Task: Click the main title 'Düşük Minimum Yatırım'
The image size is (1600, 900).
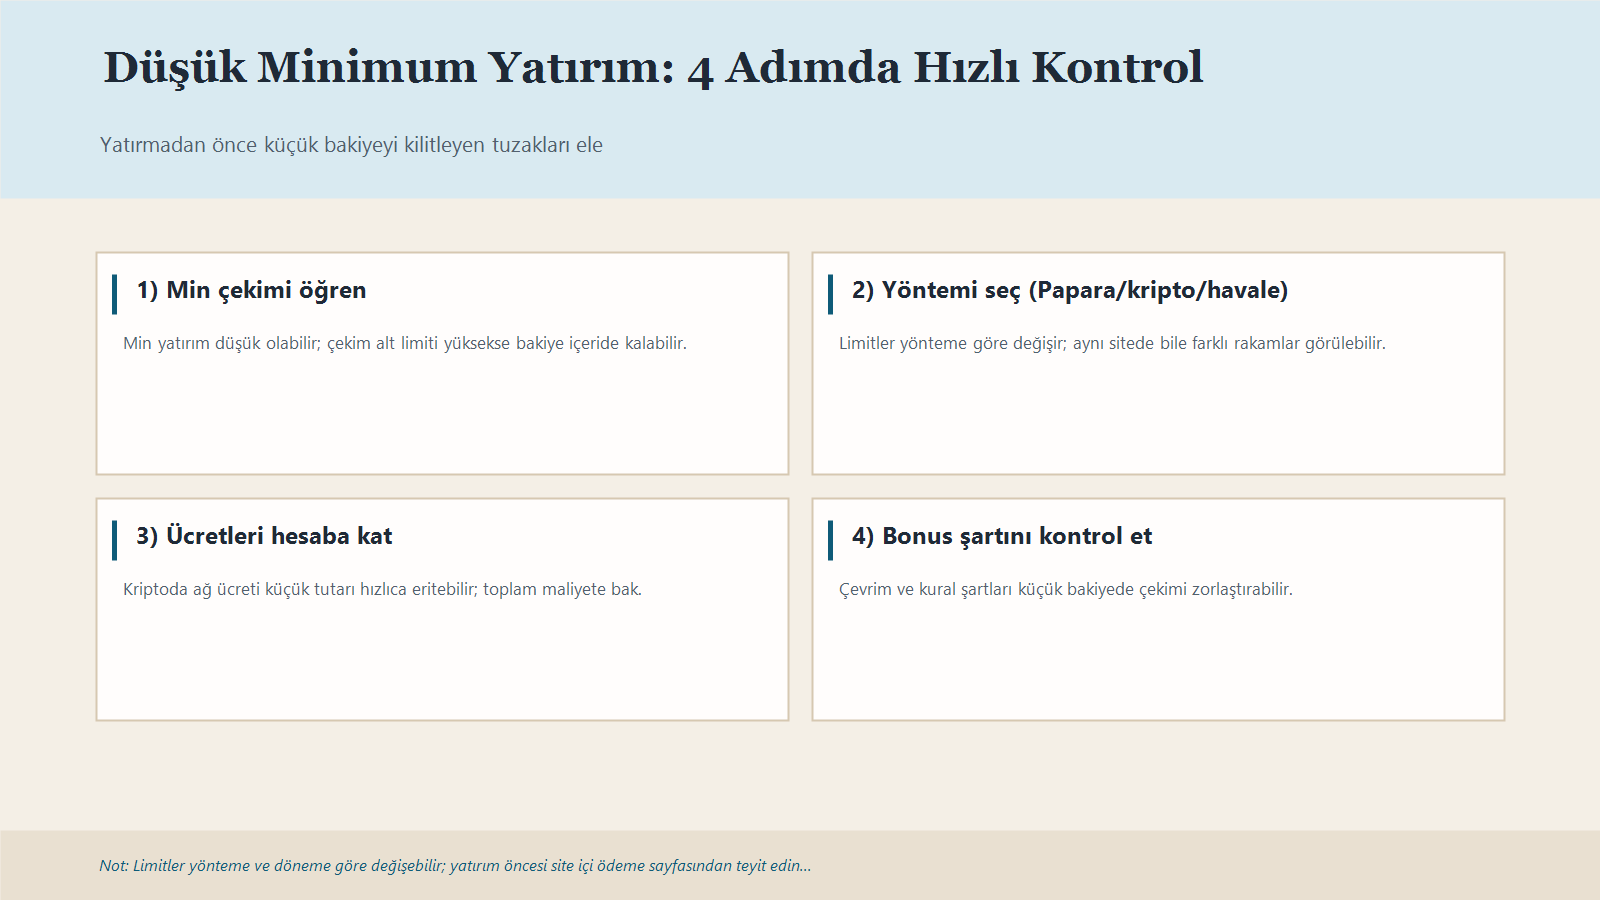Action: point(650,68)
